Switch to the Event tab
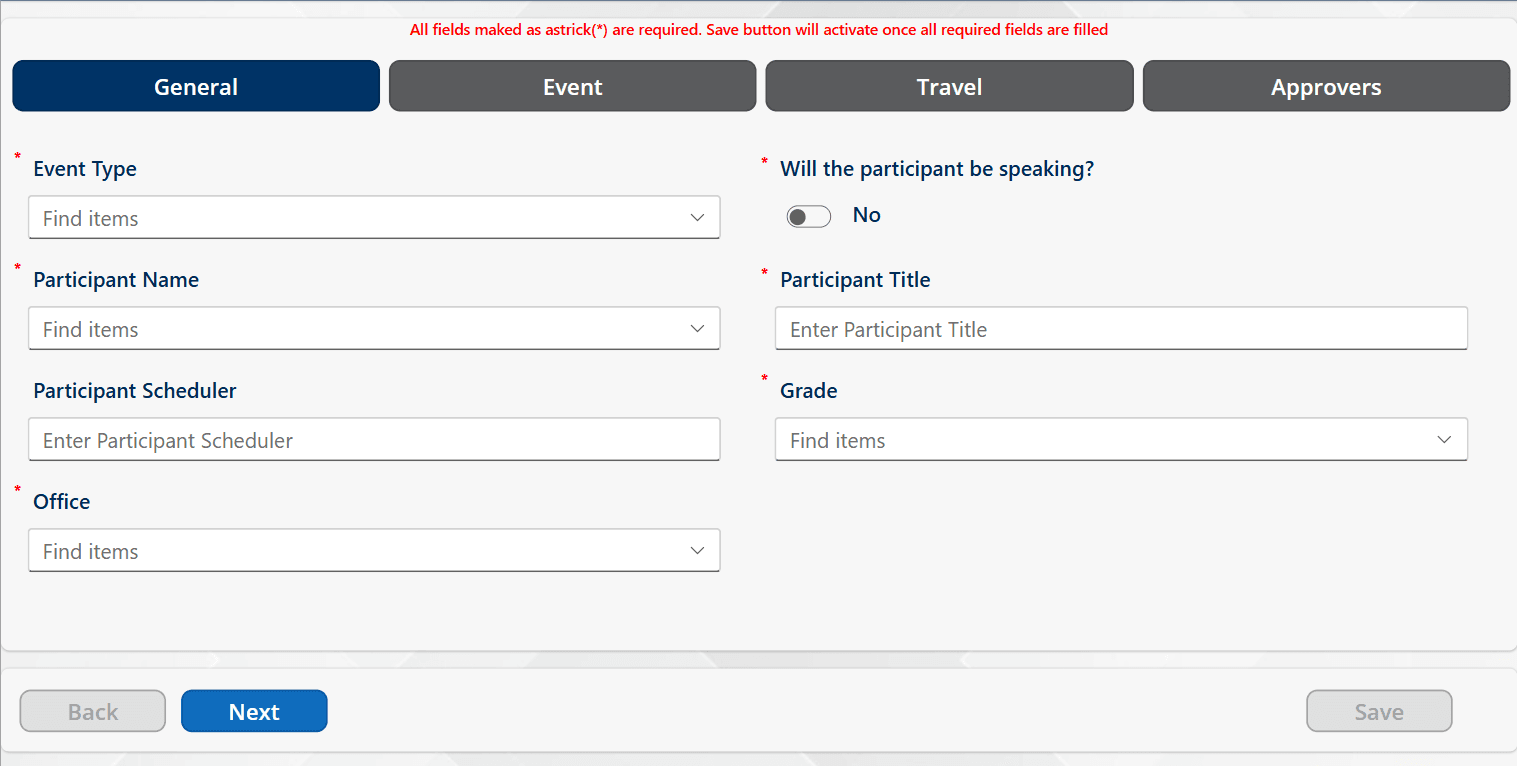This screenshot has height=766, width=1517. pyautogui.click(x=573, y=86)
